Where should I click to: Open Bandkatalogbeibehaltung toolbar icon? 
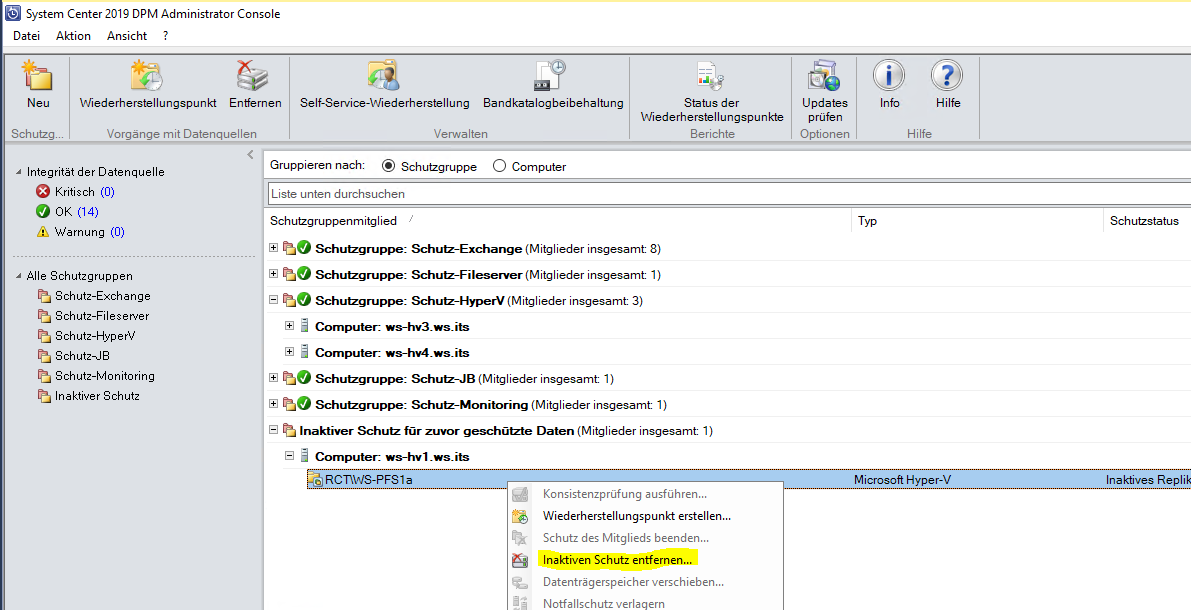550,76
